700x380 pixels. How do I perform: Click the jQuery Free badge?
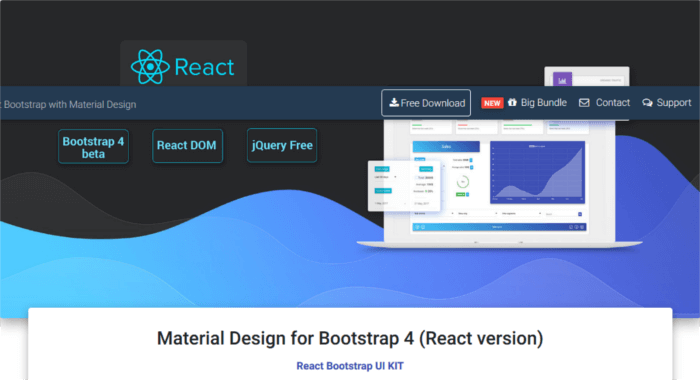pyautogui.click(x=282, y=145)
